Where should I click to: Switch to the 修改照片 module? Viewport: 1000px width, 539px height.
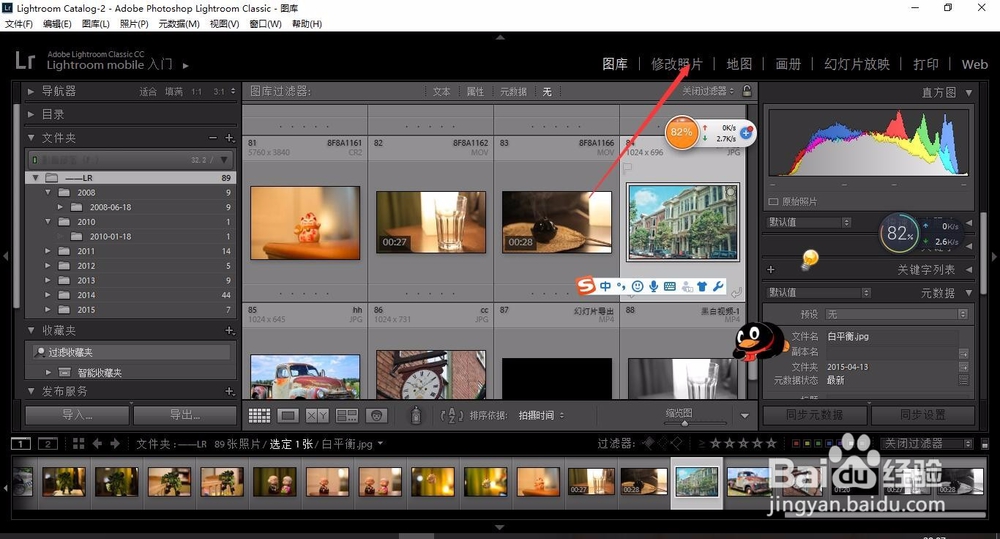tap(677, 64)
